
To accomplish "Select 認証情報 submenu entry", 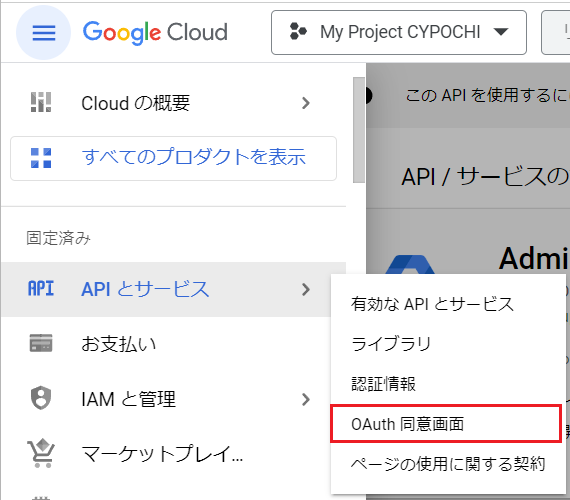I will (448, 384).
